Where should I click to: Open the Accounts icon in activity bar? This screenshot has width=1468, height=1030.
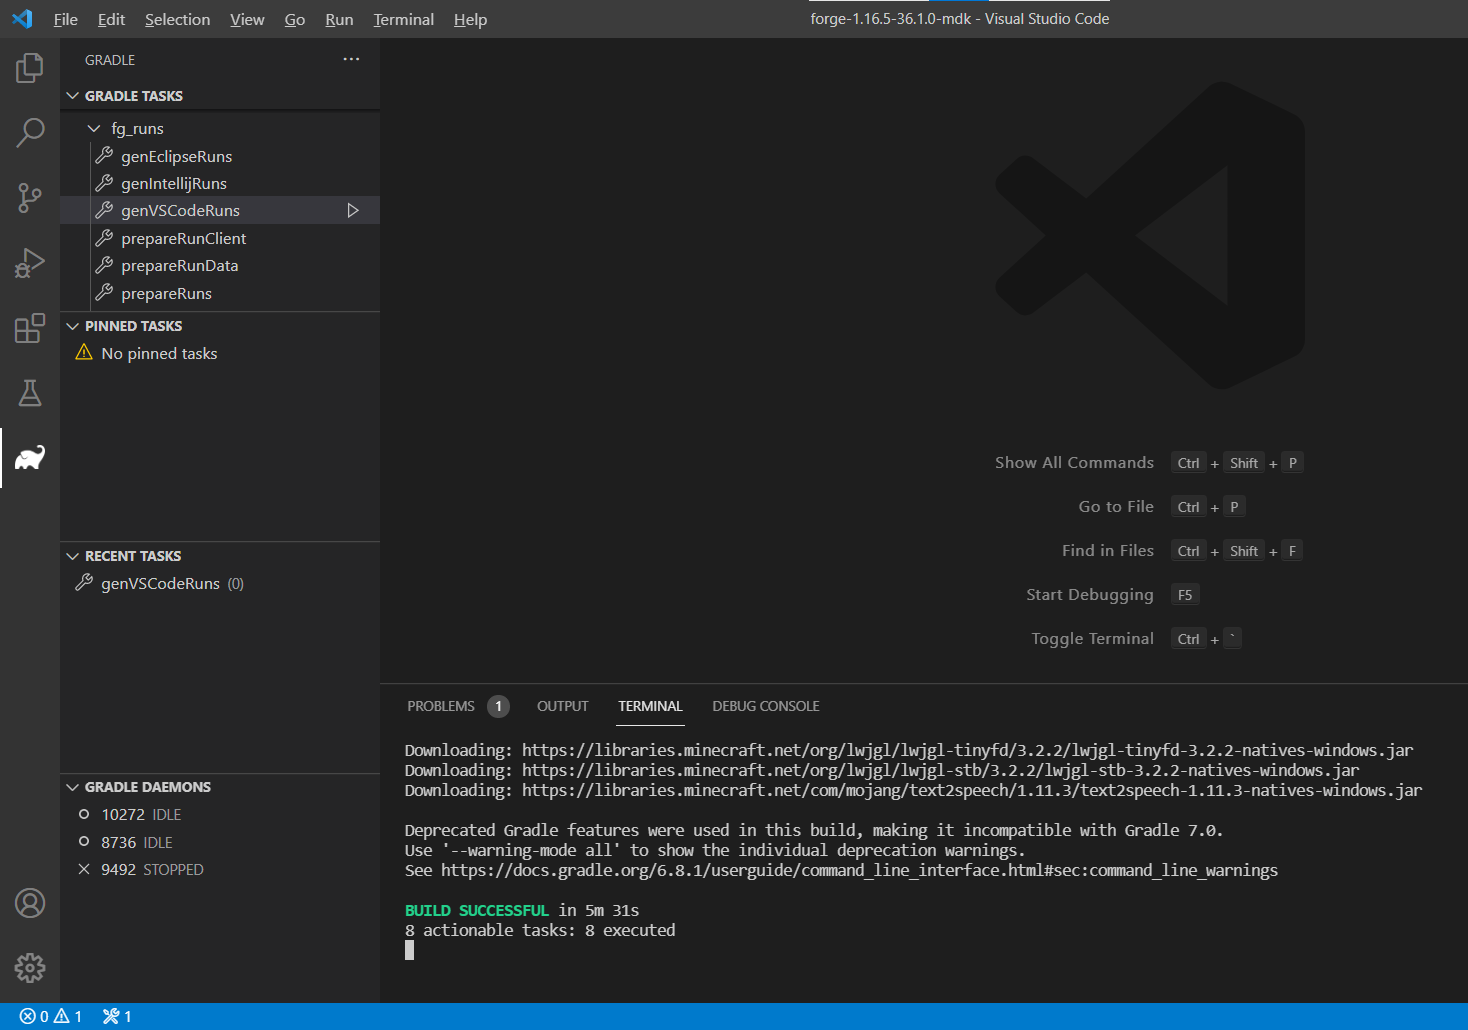[x=30, y=903]
